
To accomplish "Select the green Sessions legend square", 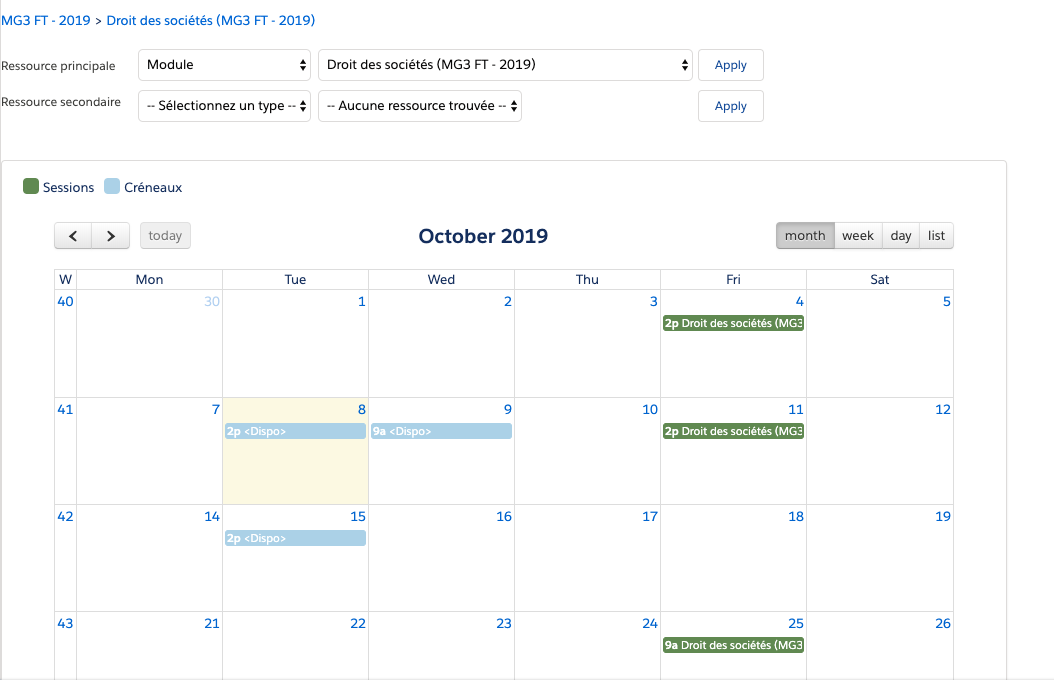I will point(30,186).
